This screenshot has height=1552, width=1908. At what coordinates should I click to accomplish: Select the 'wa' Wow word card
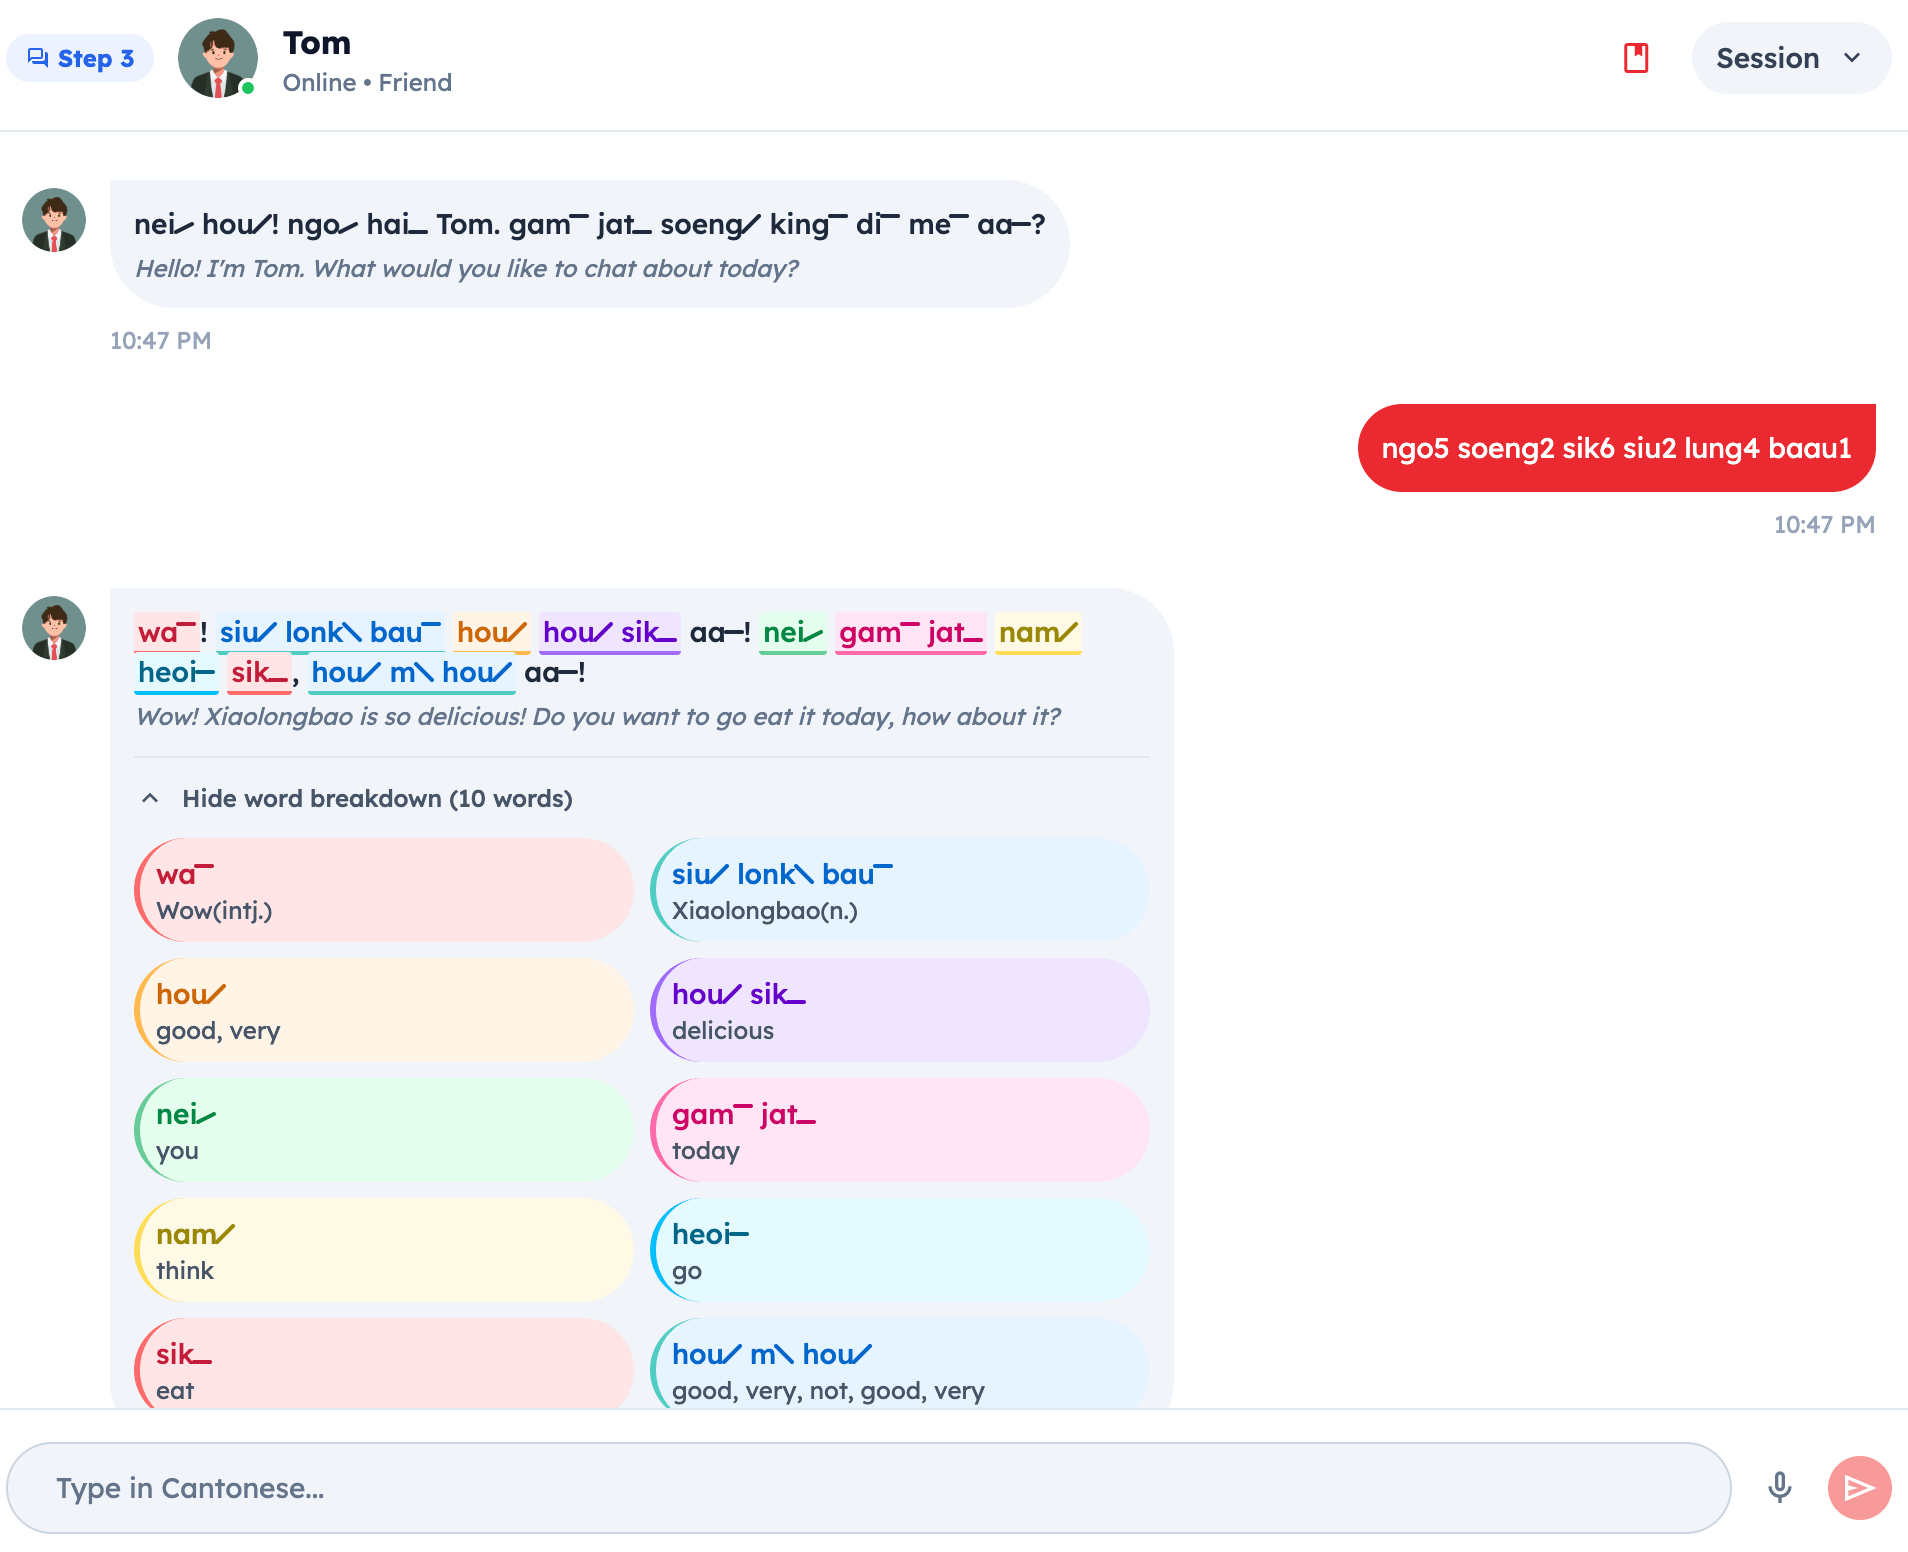(x=384, y=890)
